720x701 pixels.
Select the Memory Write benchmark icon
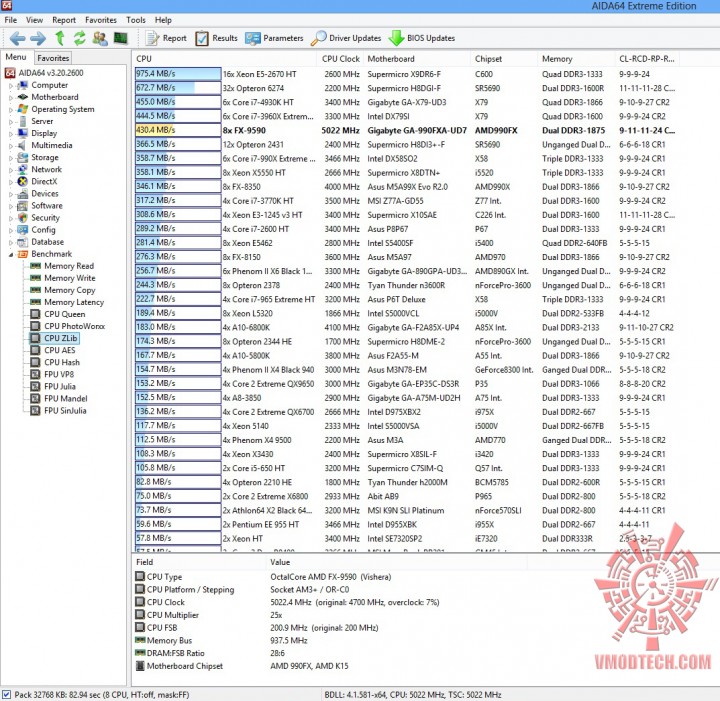click(35, 278)
